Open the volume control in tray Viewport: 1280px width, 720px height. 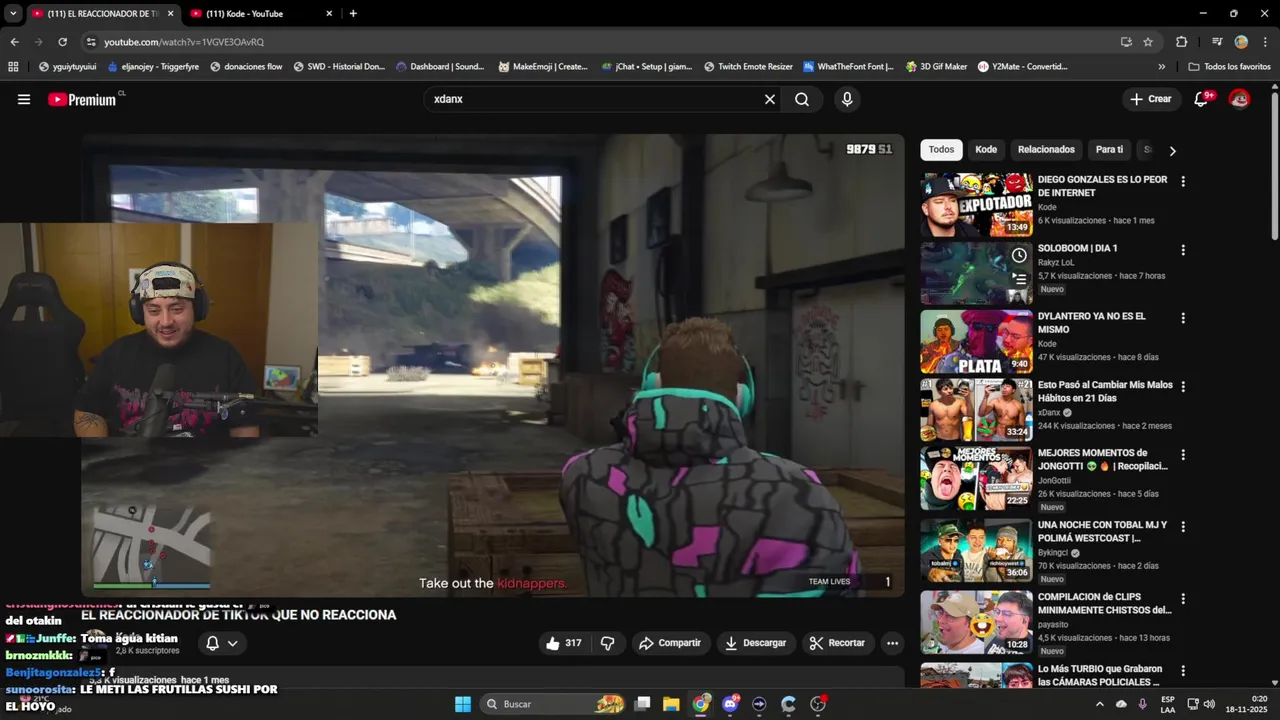pyautogui.click(x=1209, y=704)
